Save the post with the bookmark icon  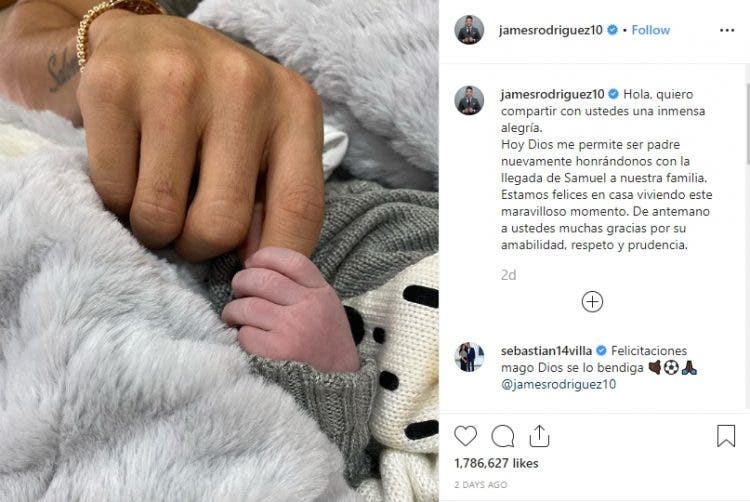726,436
